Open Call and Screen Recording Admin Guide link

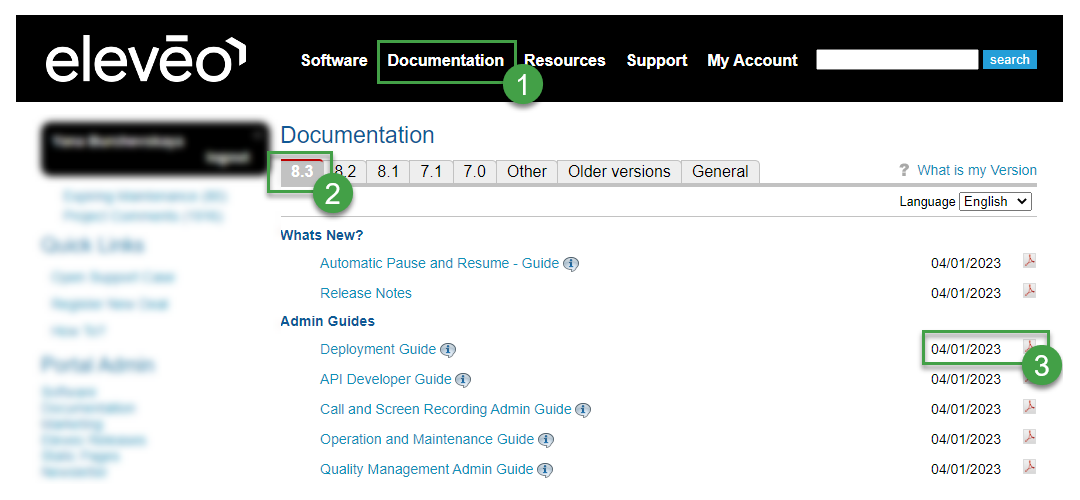(x=445, y=409)
